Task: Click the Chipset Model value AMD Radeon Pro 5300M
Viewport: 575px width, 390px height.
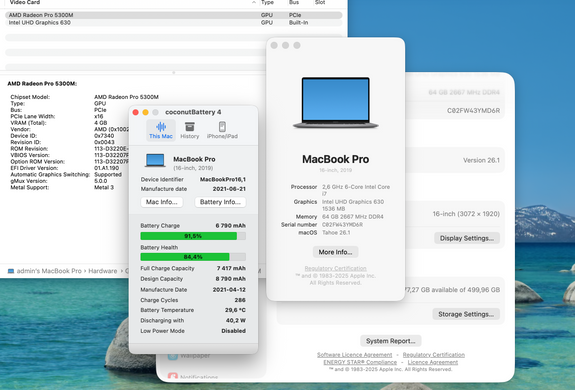Action: (126, 97)
